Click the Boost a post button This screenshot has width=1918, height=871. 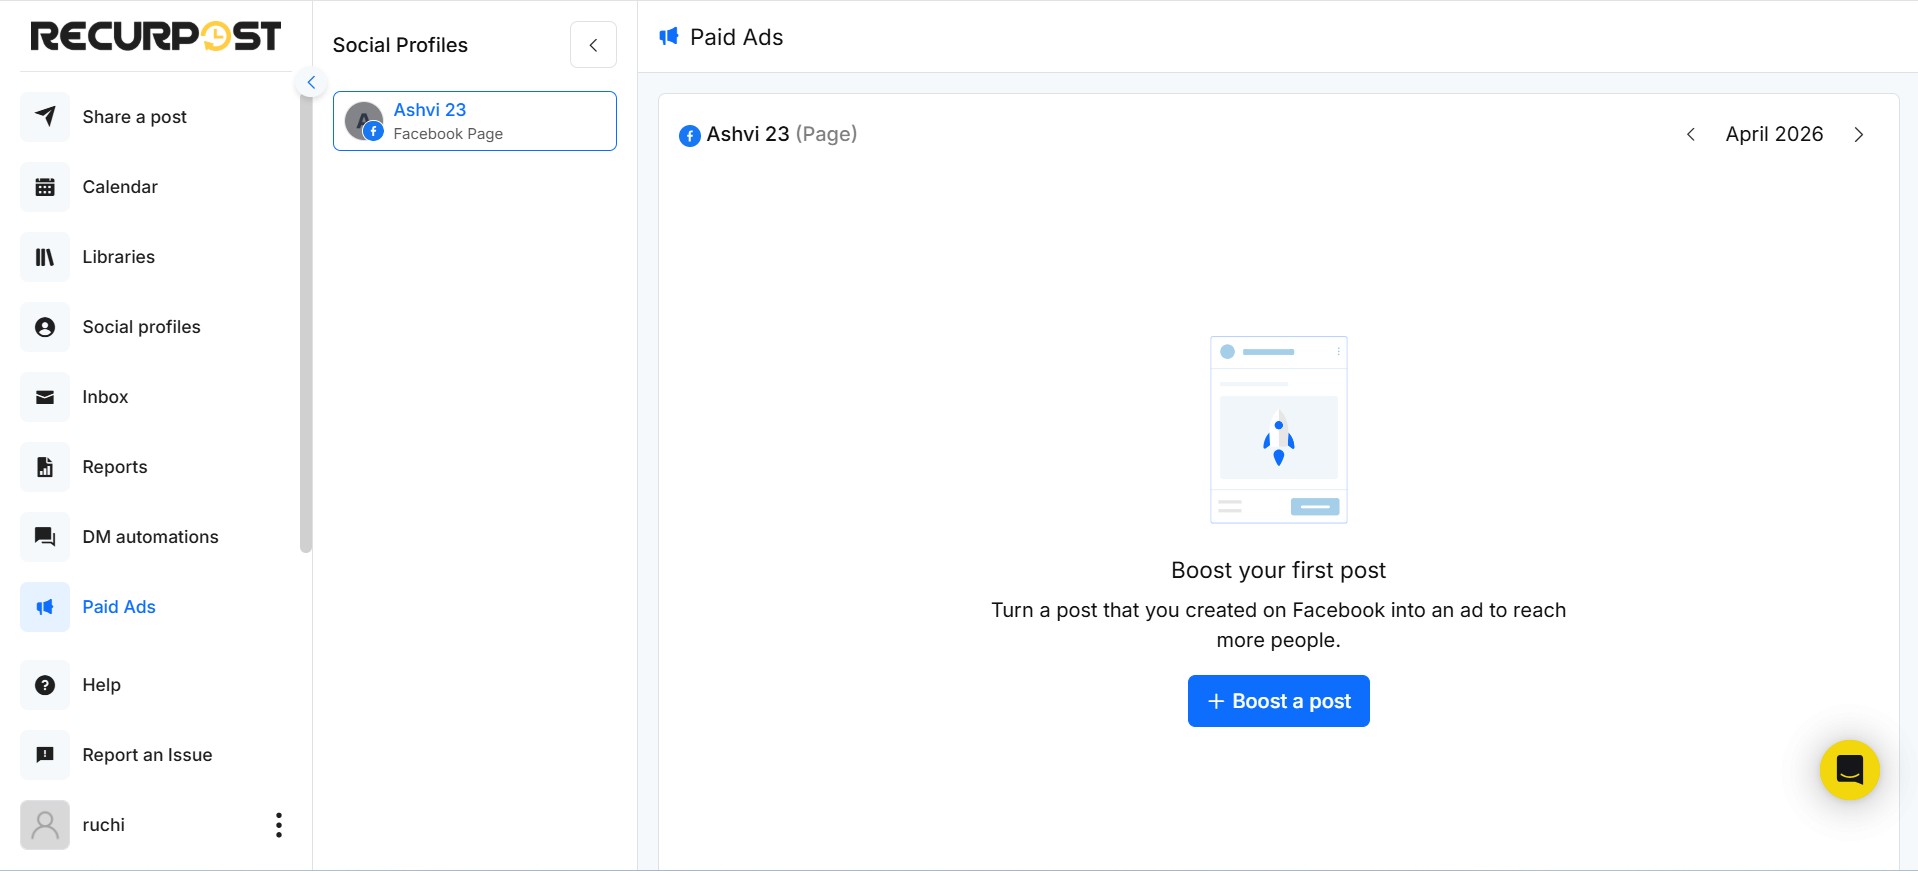coord(1278,701)
